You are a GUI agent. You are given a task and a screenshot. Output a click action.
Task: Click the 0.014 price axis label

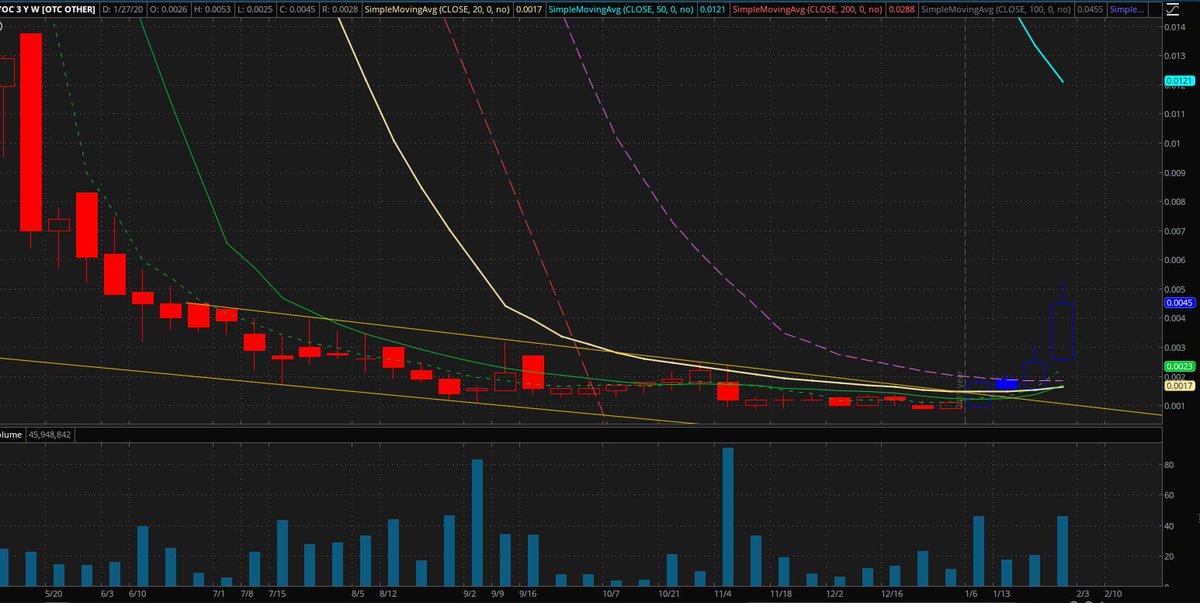tap(1174, 27)
